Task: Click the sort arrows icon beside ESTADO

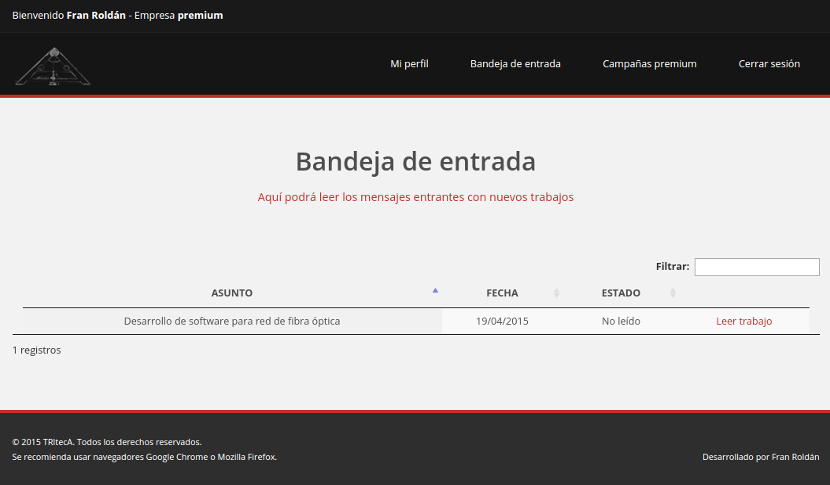Action: click(x=673, y=293)
